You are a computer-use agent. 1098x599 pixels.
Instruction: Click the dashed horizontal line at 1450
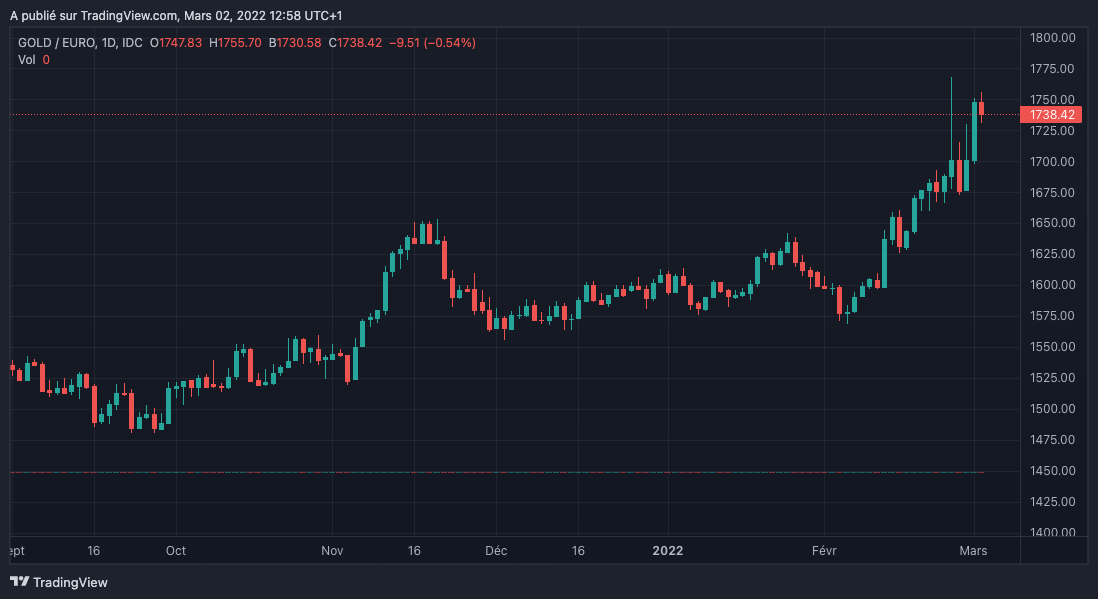tap(500, 472)
